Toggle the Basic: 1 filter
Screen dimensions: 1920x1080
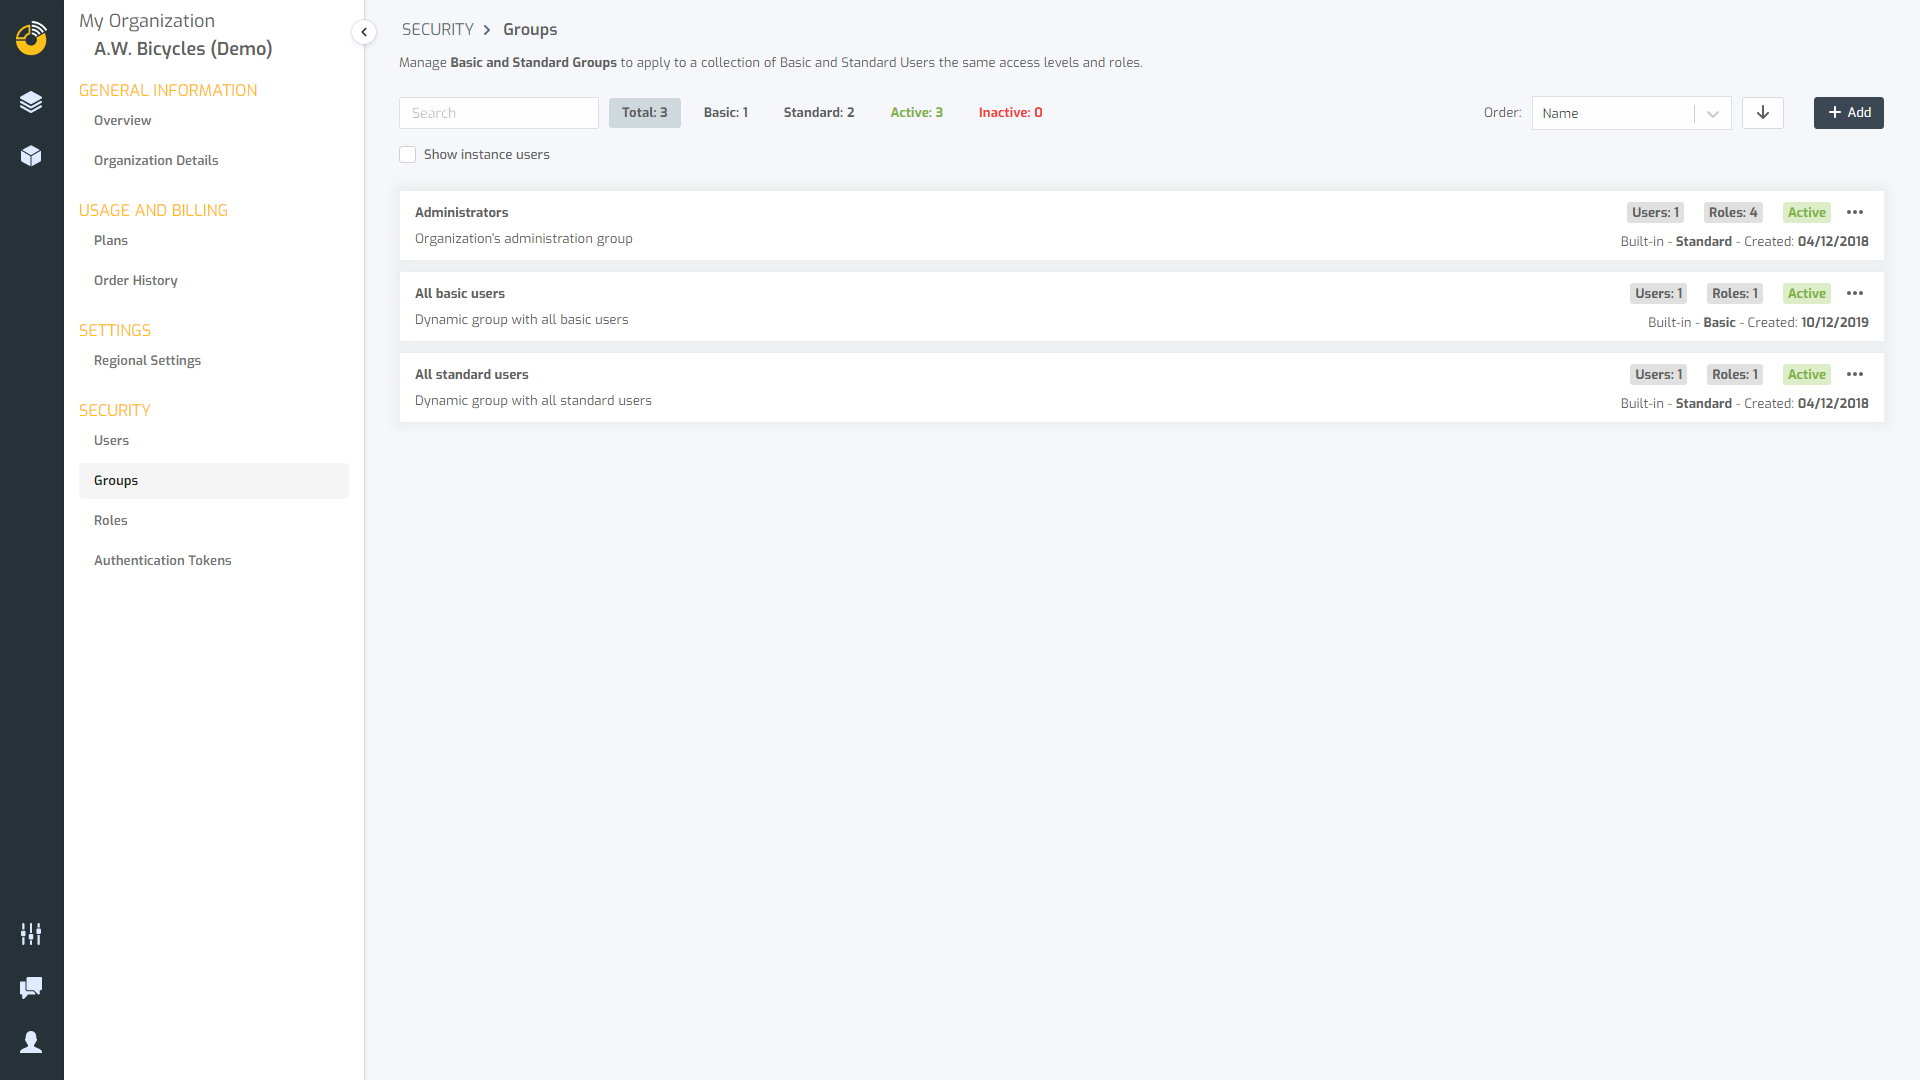pyautogui.click(x=726, y=112)
